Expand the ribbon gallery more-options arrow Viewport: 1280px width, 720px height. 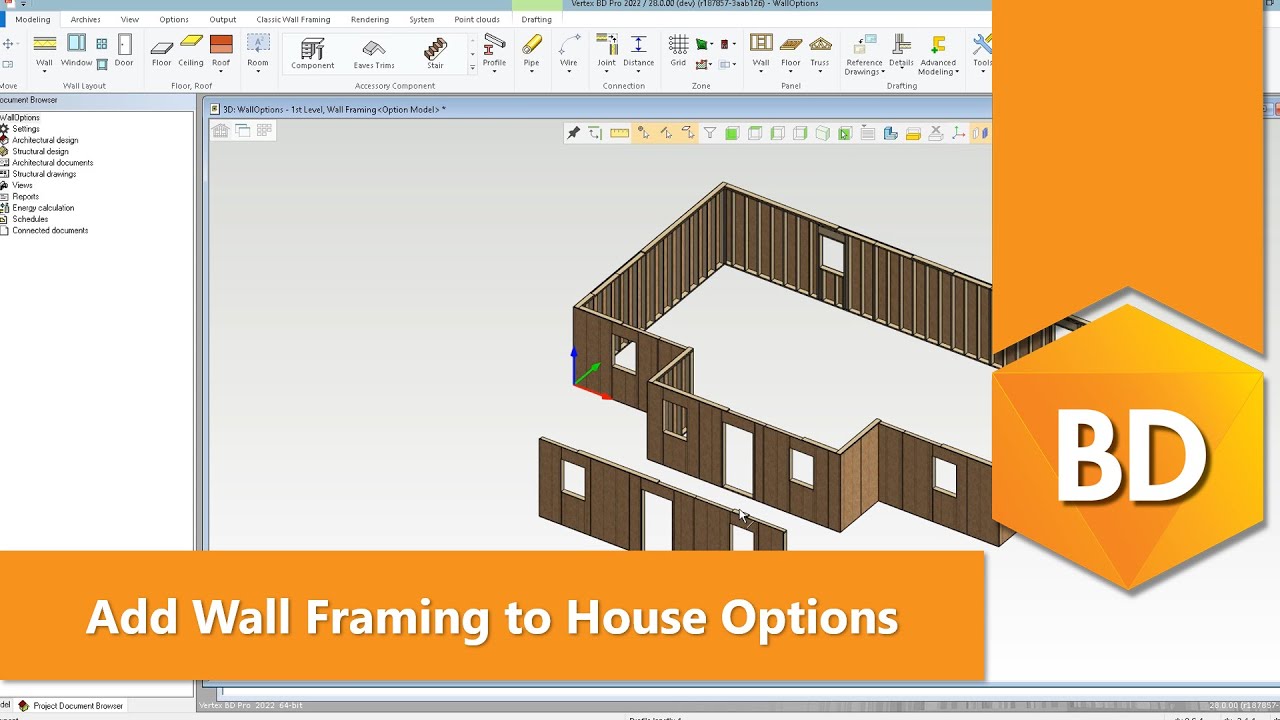tap(472, 68)
